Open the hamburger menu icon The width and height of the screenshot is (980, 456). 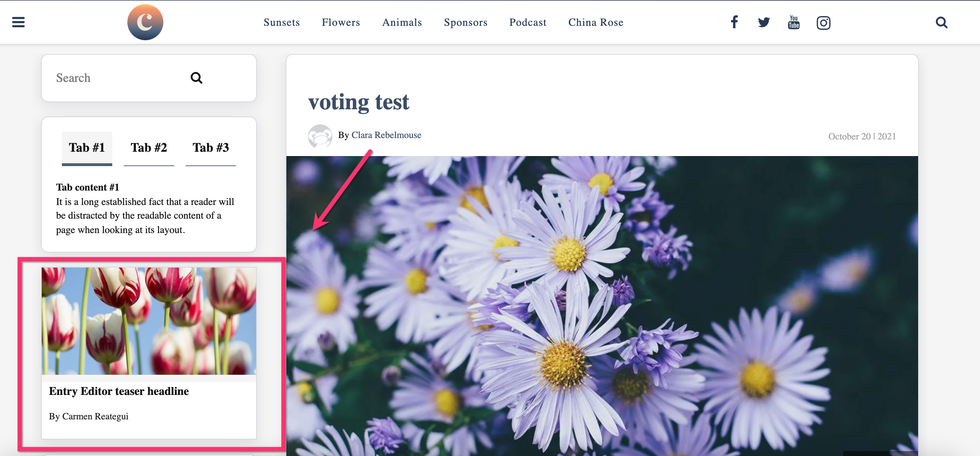(x=18, y=22)
